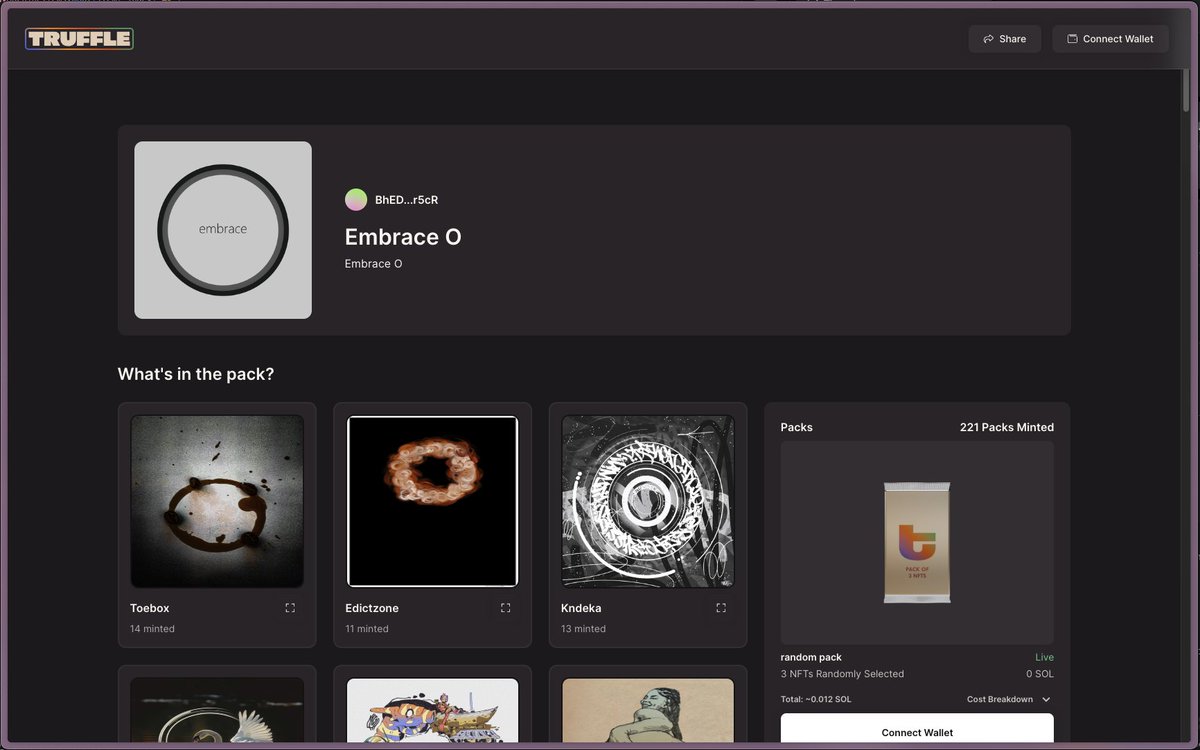Click the "221 Packs Minted" text
The height and width of the screenshot is (750, 1200).
(1007, 427)
